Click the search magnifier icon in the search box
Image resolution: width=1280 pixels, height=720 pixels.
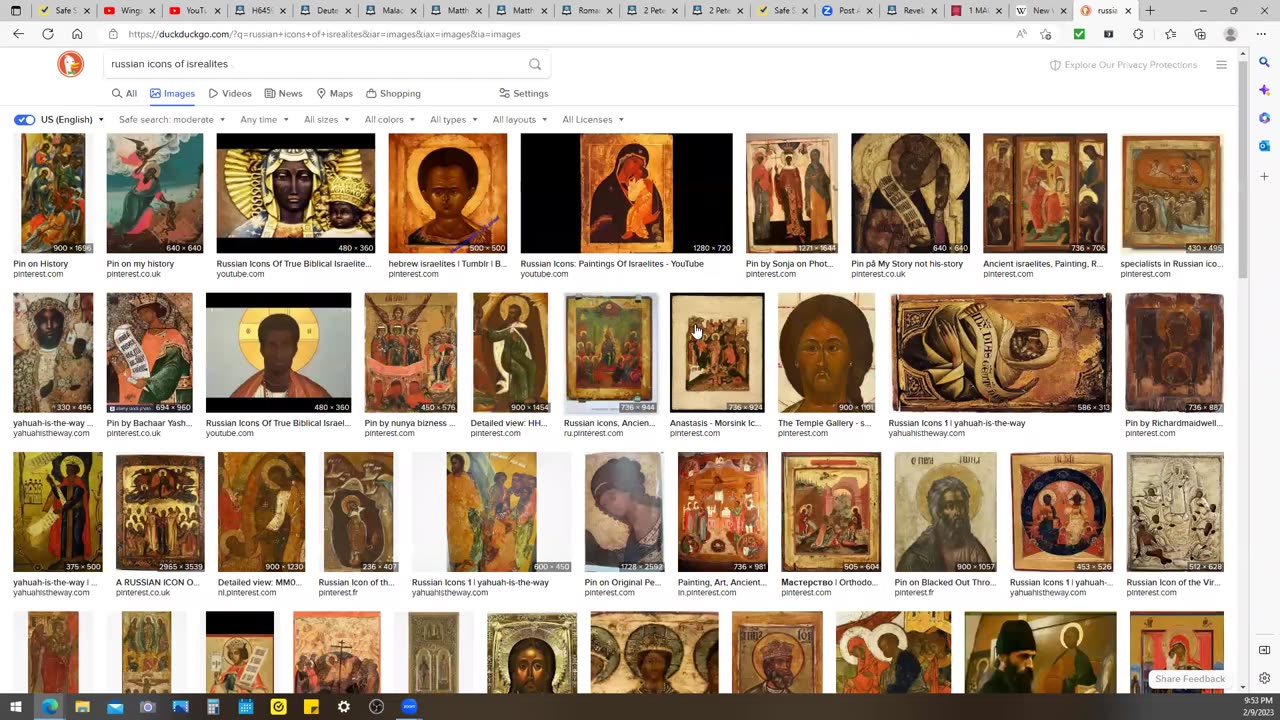coord(535,64)
